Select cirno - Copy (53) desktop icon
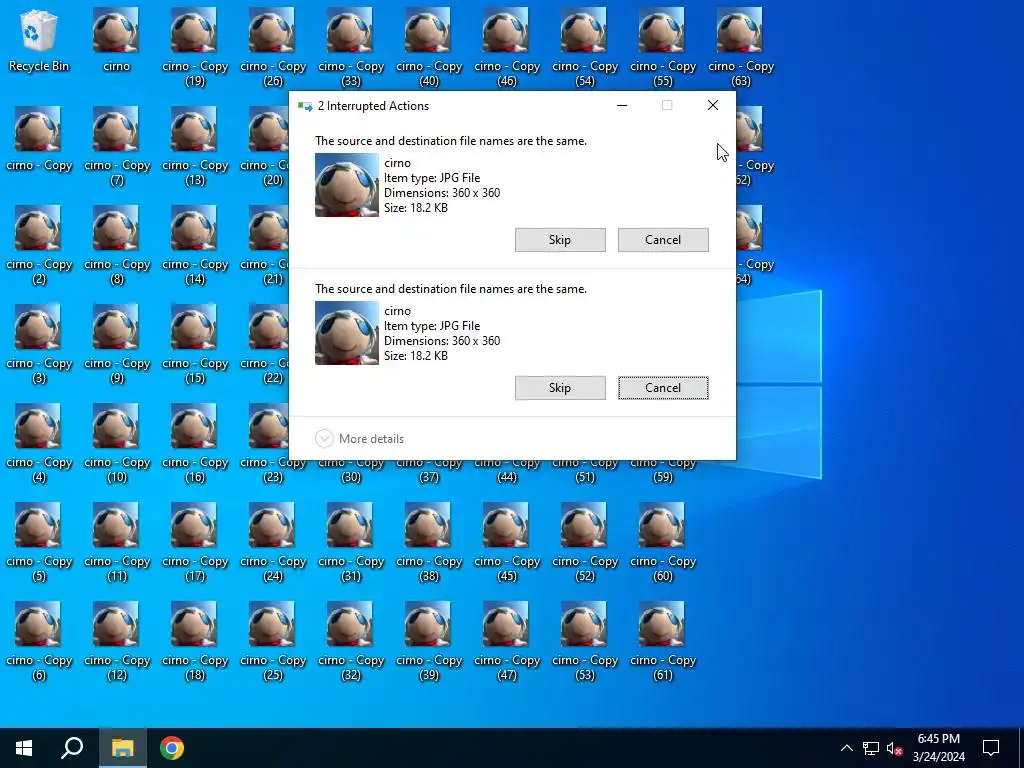The width and height of the screenshot is (1024, 768). tap(585, 641)
